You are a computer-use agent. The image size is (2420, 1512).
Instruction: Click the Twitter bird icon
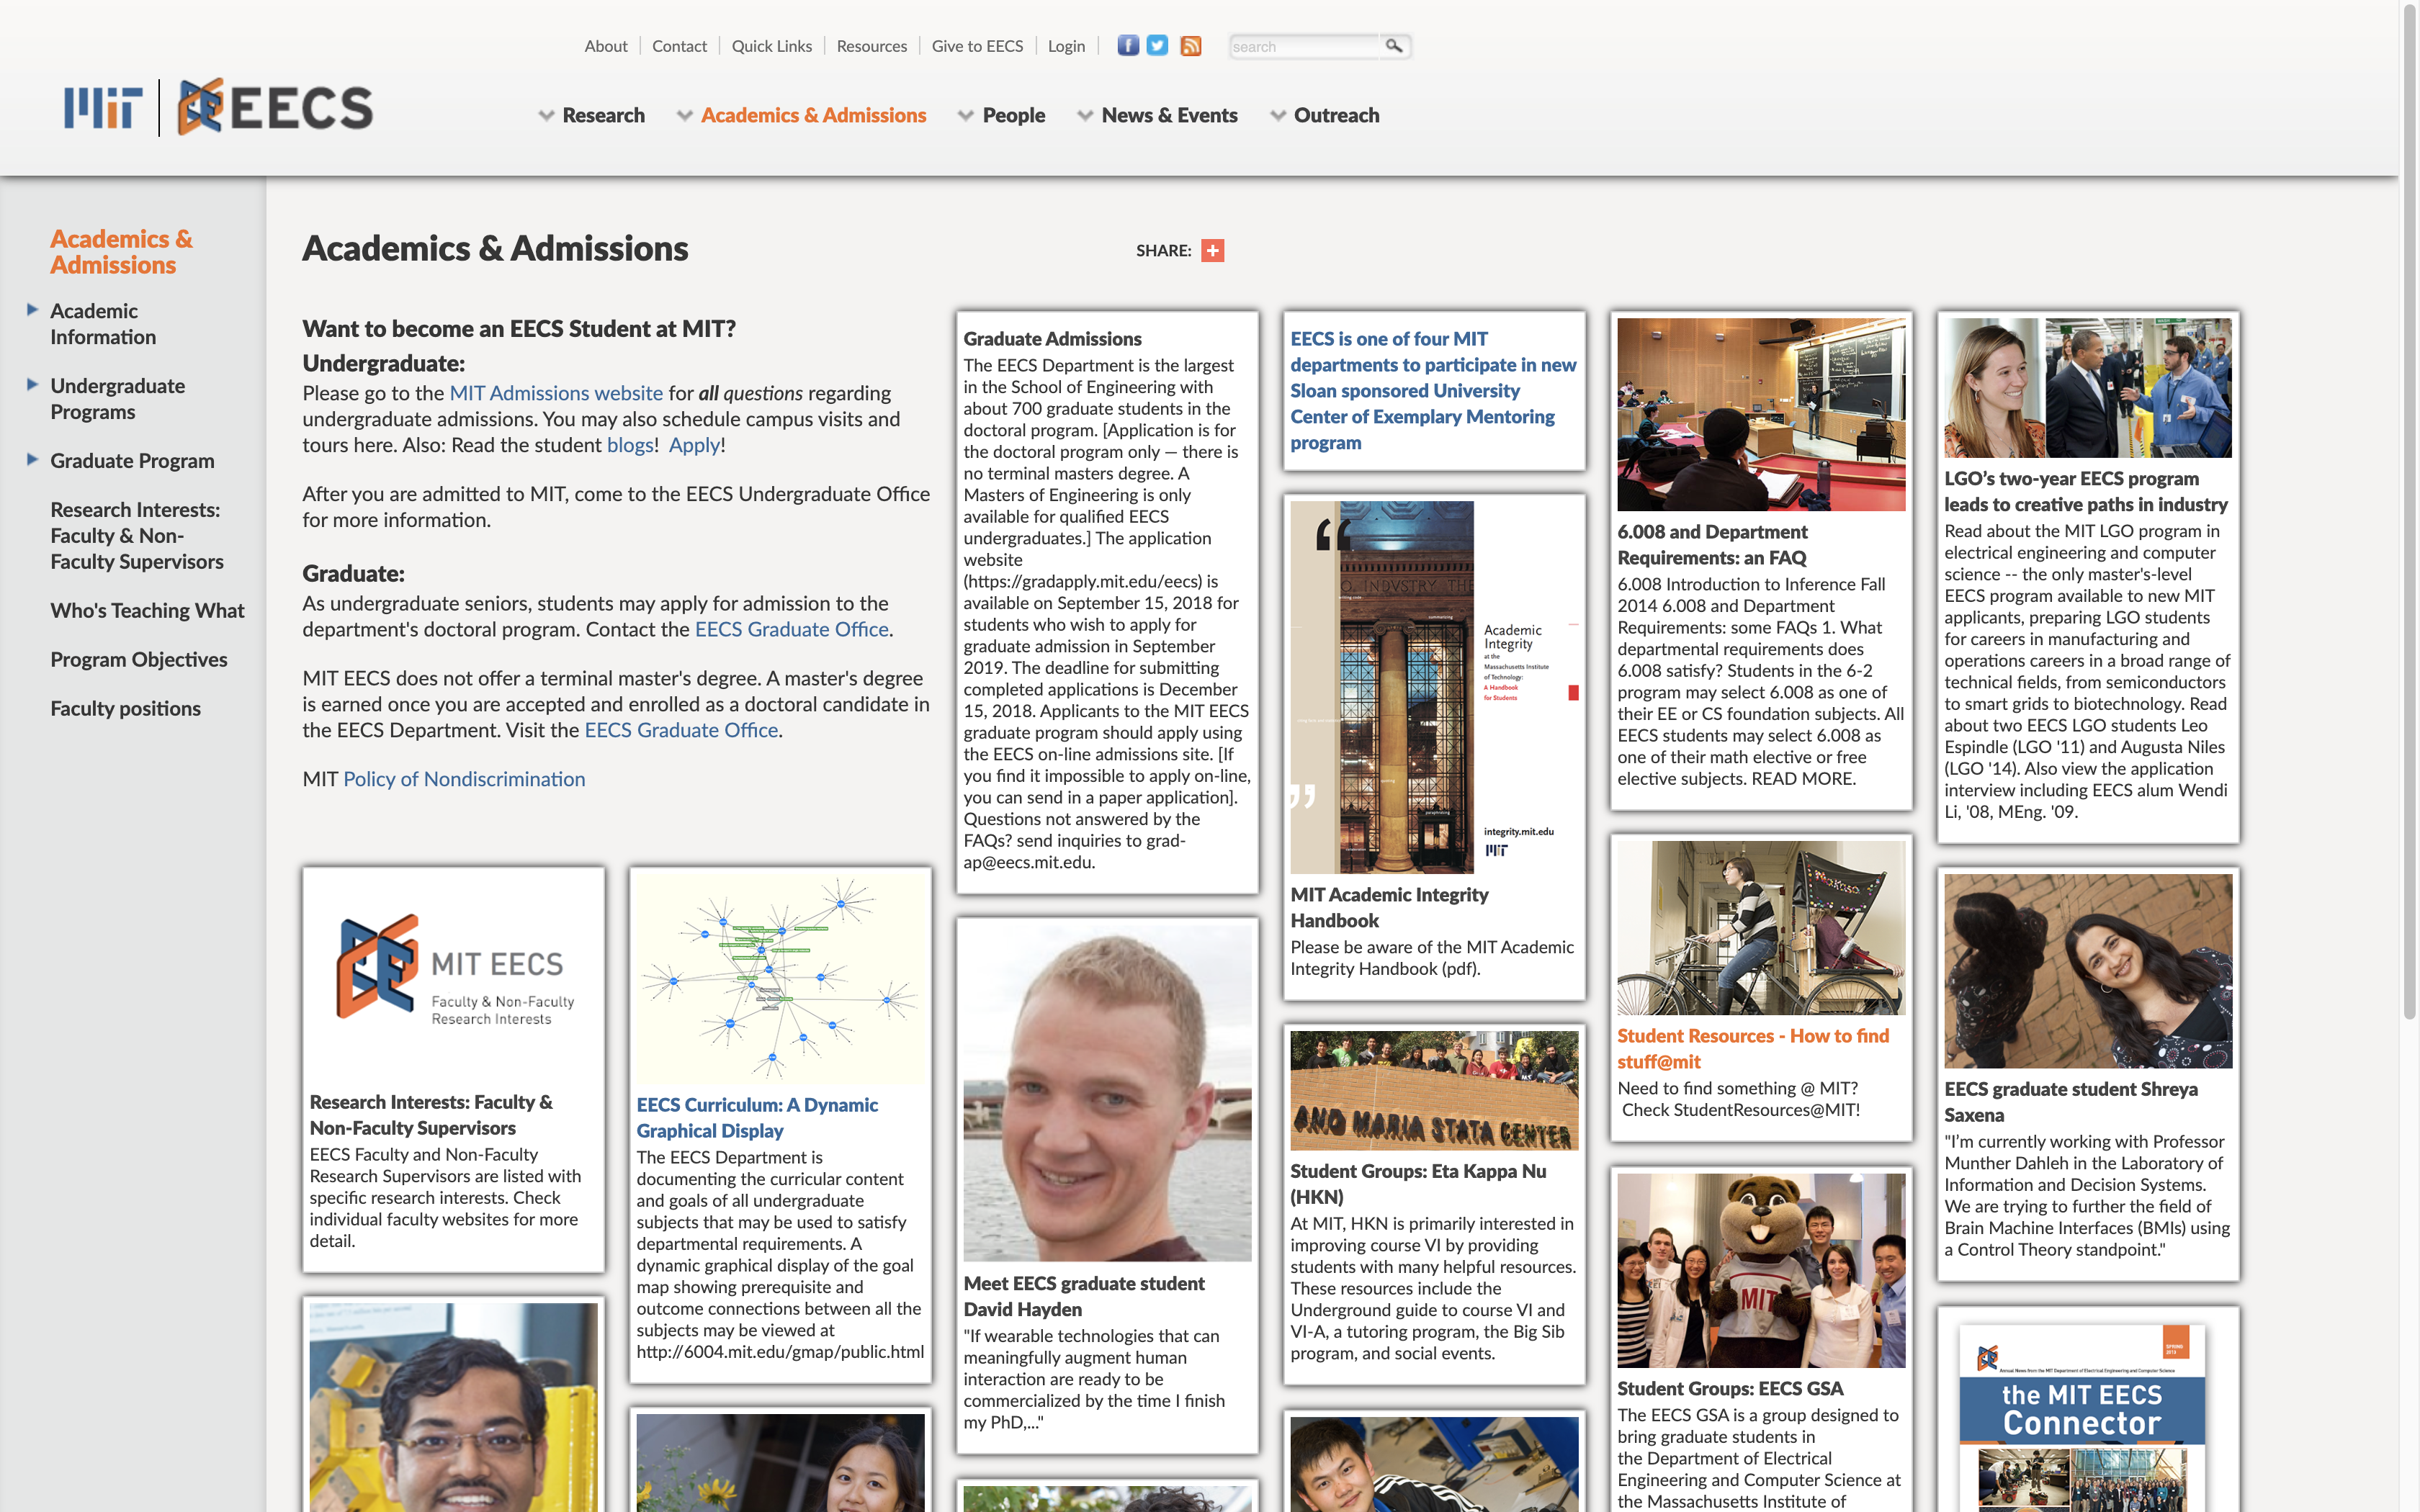pos(1157,46)
